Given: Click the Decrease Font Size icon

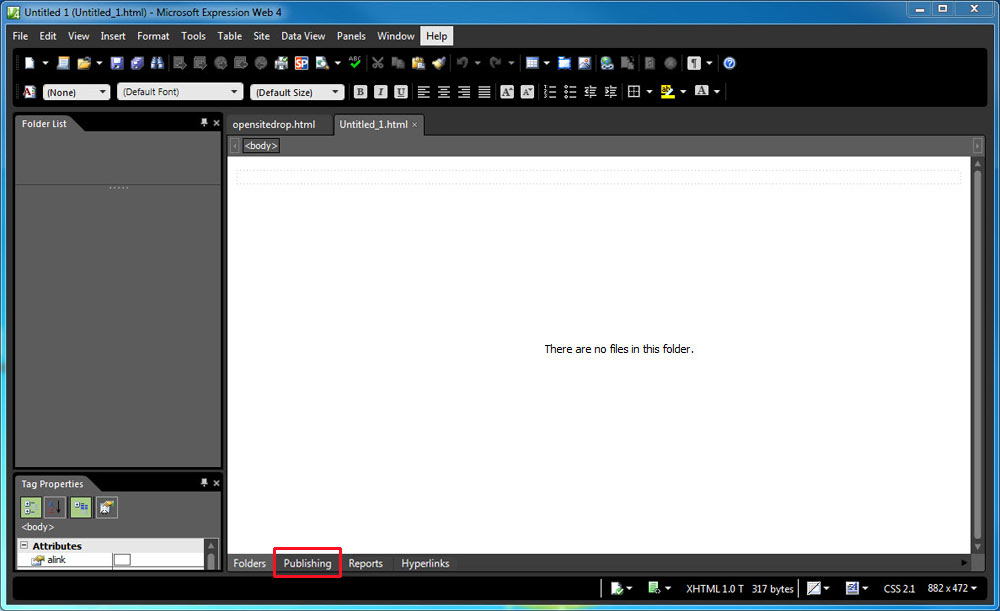Looking at the screenshot, I should point(527,92).
